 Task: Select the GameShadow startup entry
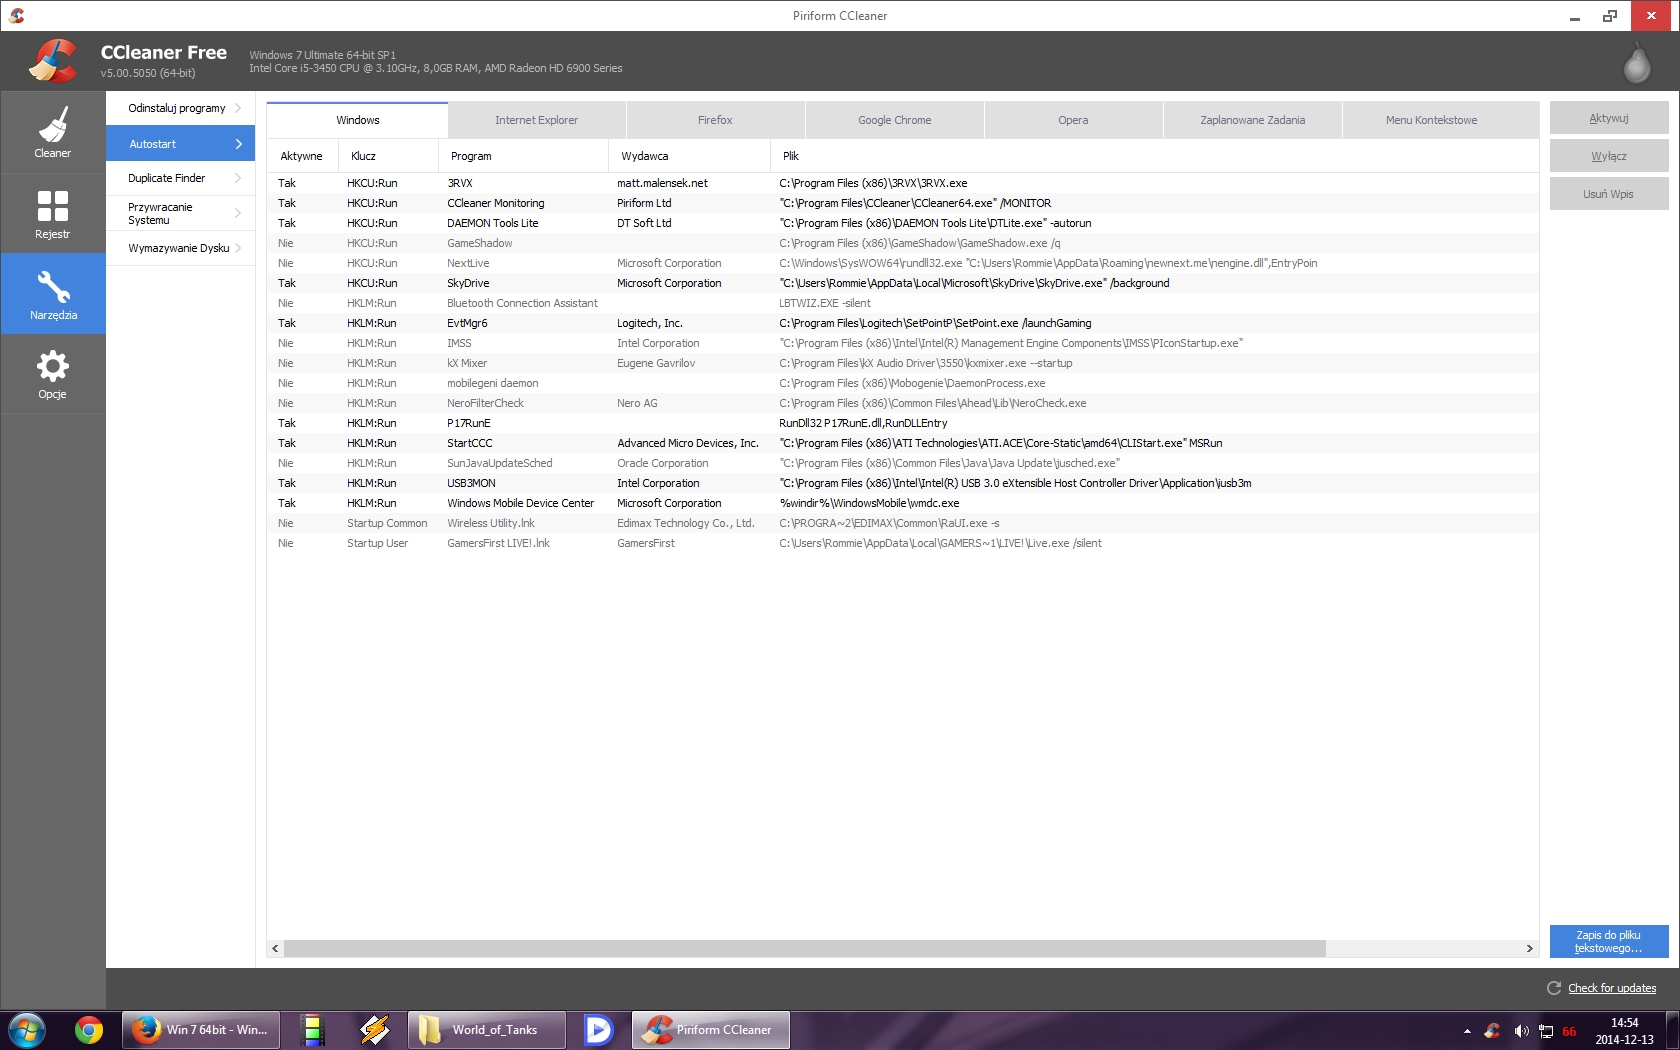[x=903, y=243]
